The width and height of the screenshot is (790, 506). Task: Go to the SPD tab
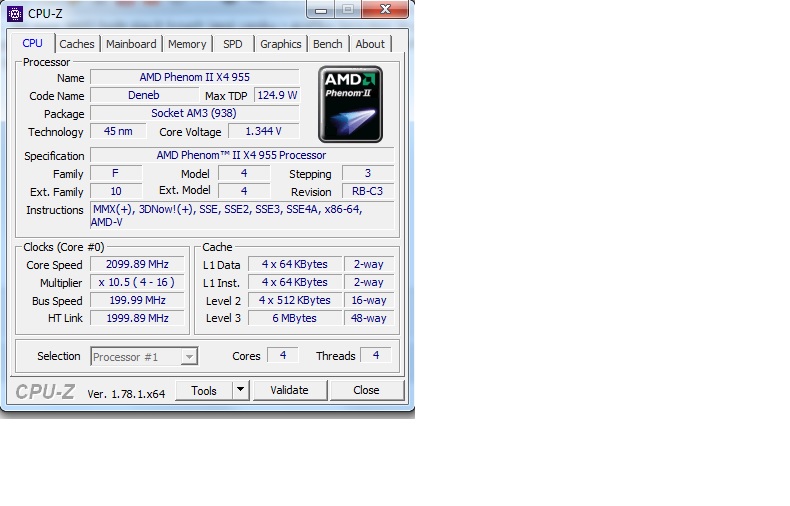tap(233, 44)
